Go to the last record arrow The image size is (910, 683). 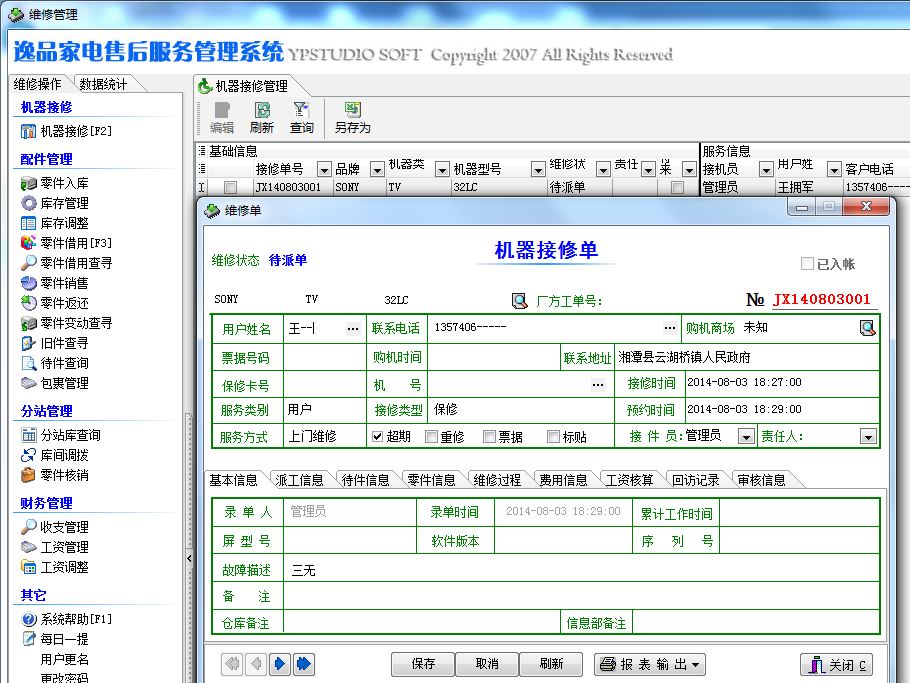click(303, 663)
